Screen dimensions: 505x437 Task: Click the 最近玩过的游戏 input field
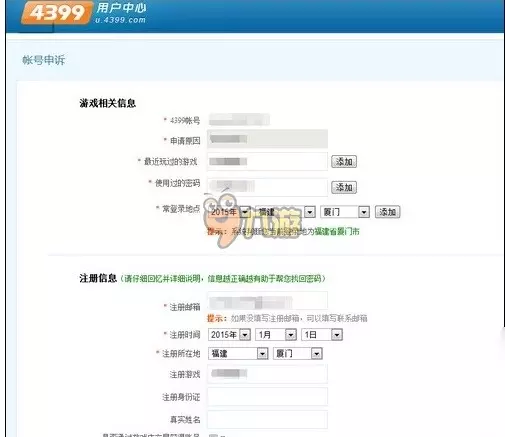click(x=267, y=162)
